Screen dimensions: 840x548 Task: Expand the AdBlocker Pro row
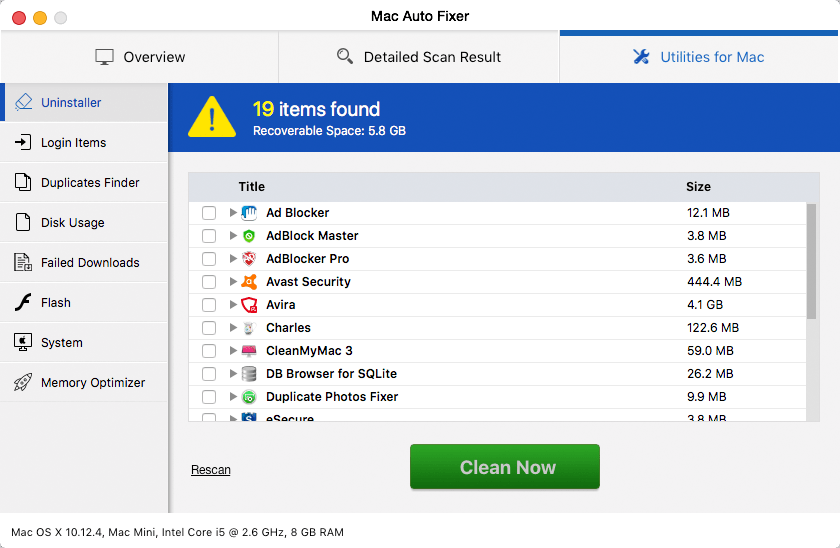point(233,258)
